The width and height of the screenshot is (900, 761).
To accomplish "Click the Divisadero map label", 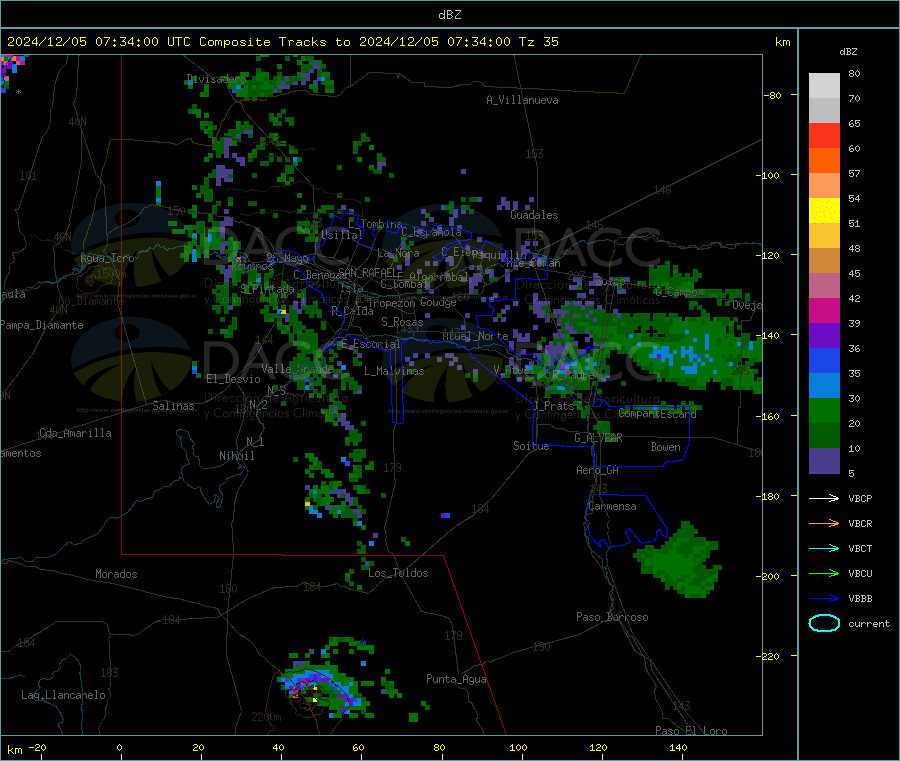I will (x=216, y=79).
